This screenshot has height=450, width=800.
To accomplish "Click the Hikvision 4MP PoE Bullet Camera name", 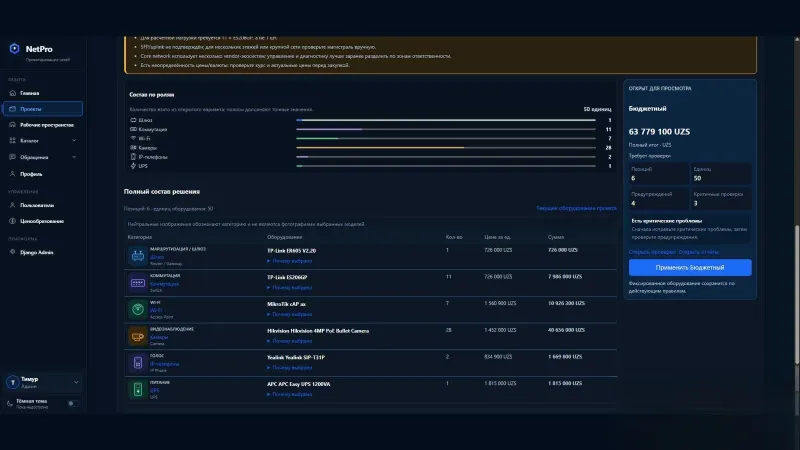I will point(318,331).
